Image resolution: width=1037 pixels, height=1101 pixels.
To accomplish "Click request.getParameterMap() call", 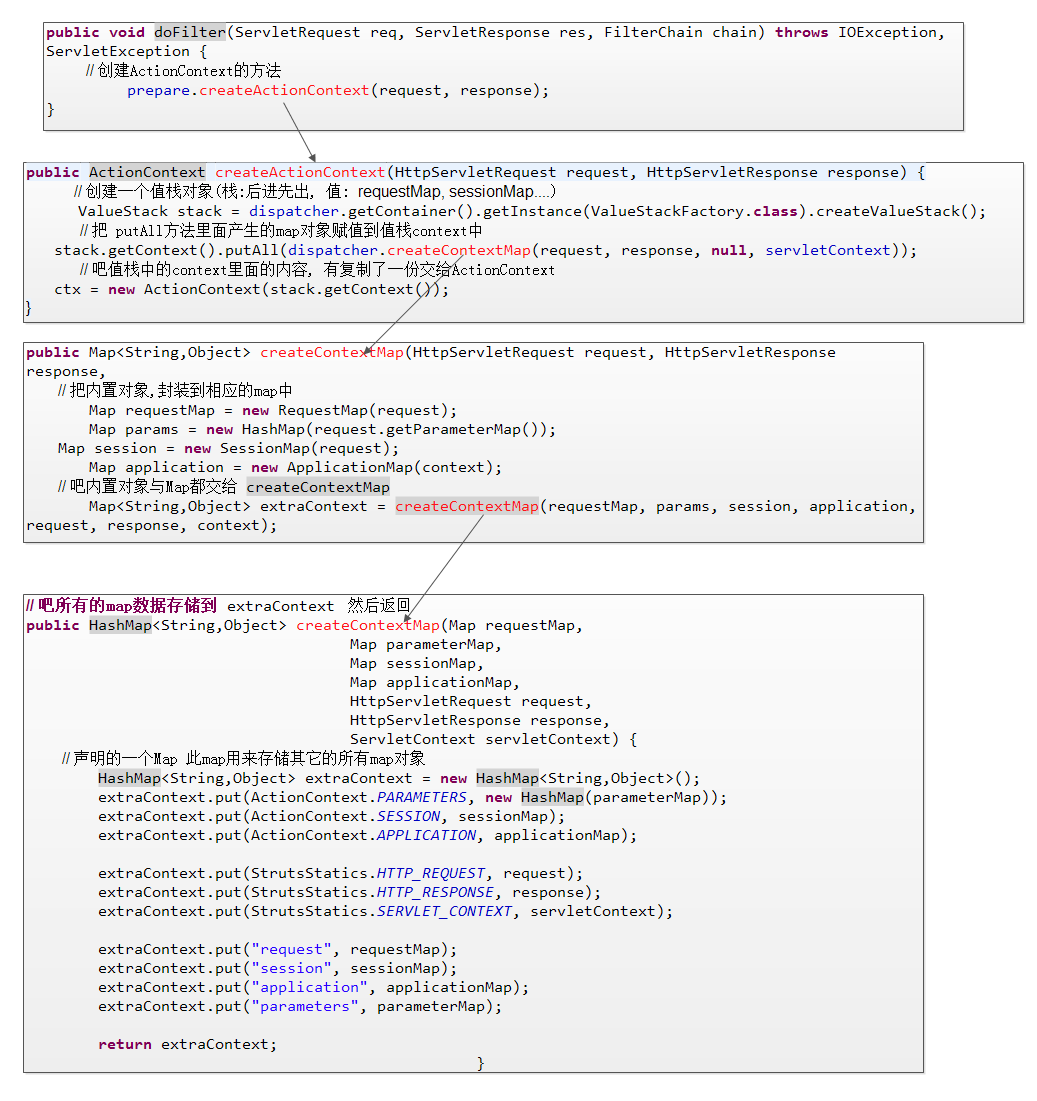I will 429,430.
